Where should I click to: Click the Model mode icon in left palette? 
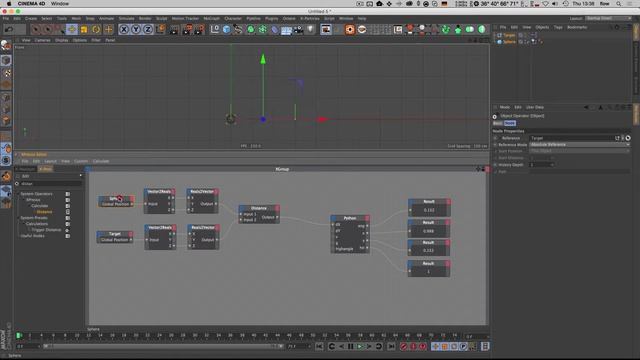[6, 60]
